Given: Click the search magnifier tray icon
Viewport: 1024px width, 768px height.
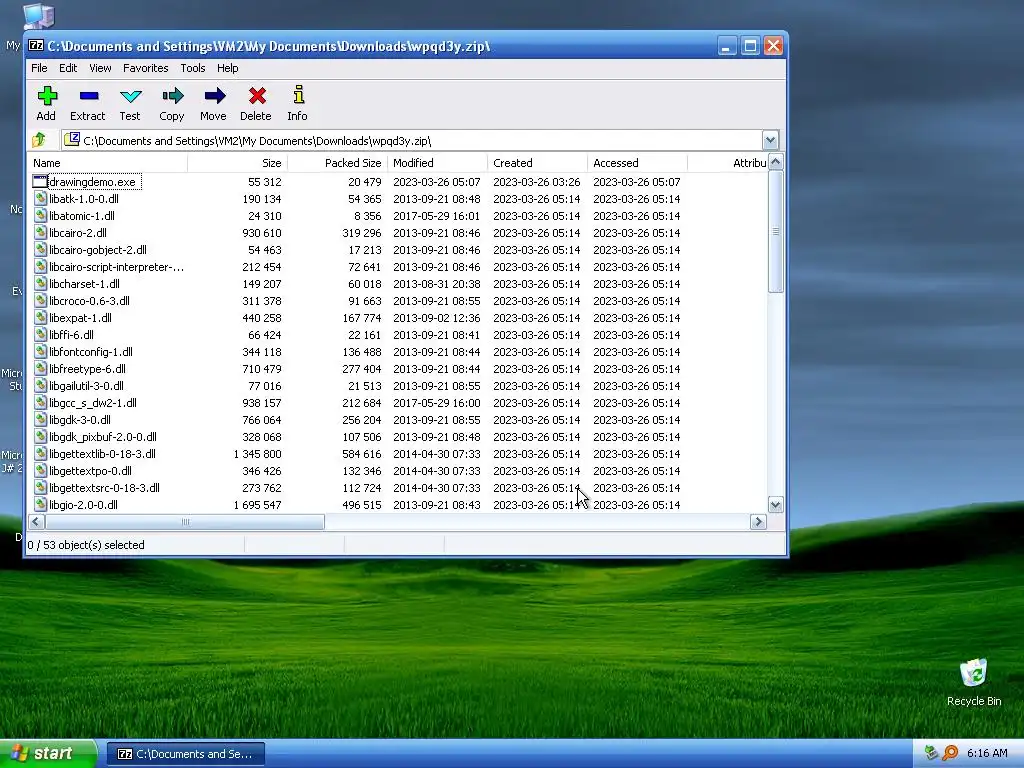Looking at the screenshot, I should click(x=950, y=753).
